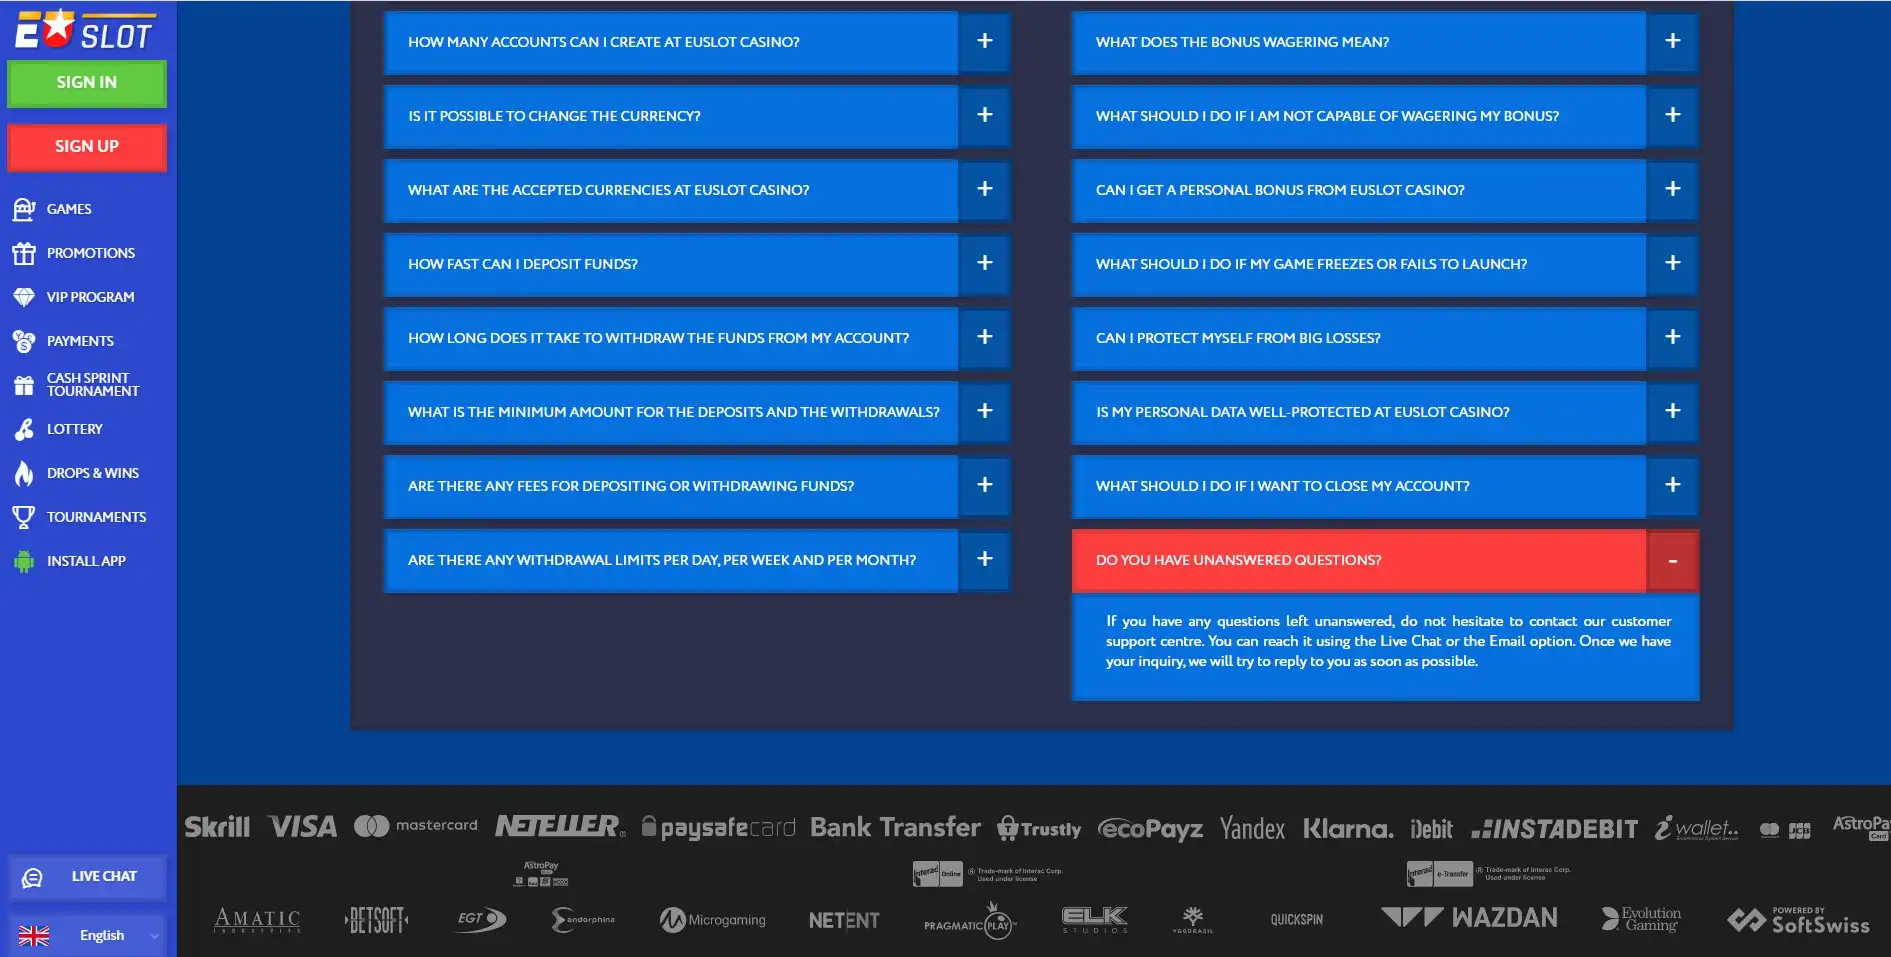Expand 'What does the bonus wagering mean?'
Viewport: 1891px width, 957px height.
[x=1672, y=41]
